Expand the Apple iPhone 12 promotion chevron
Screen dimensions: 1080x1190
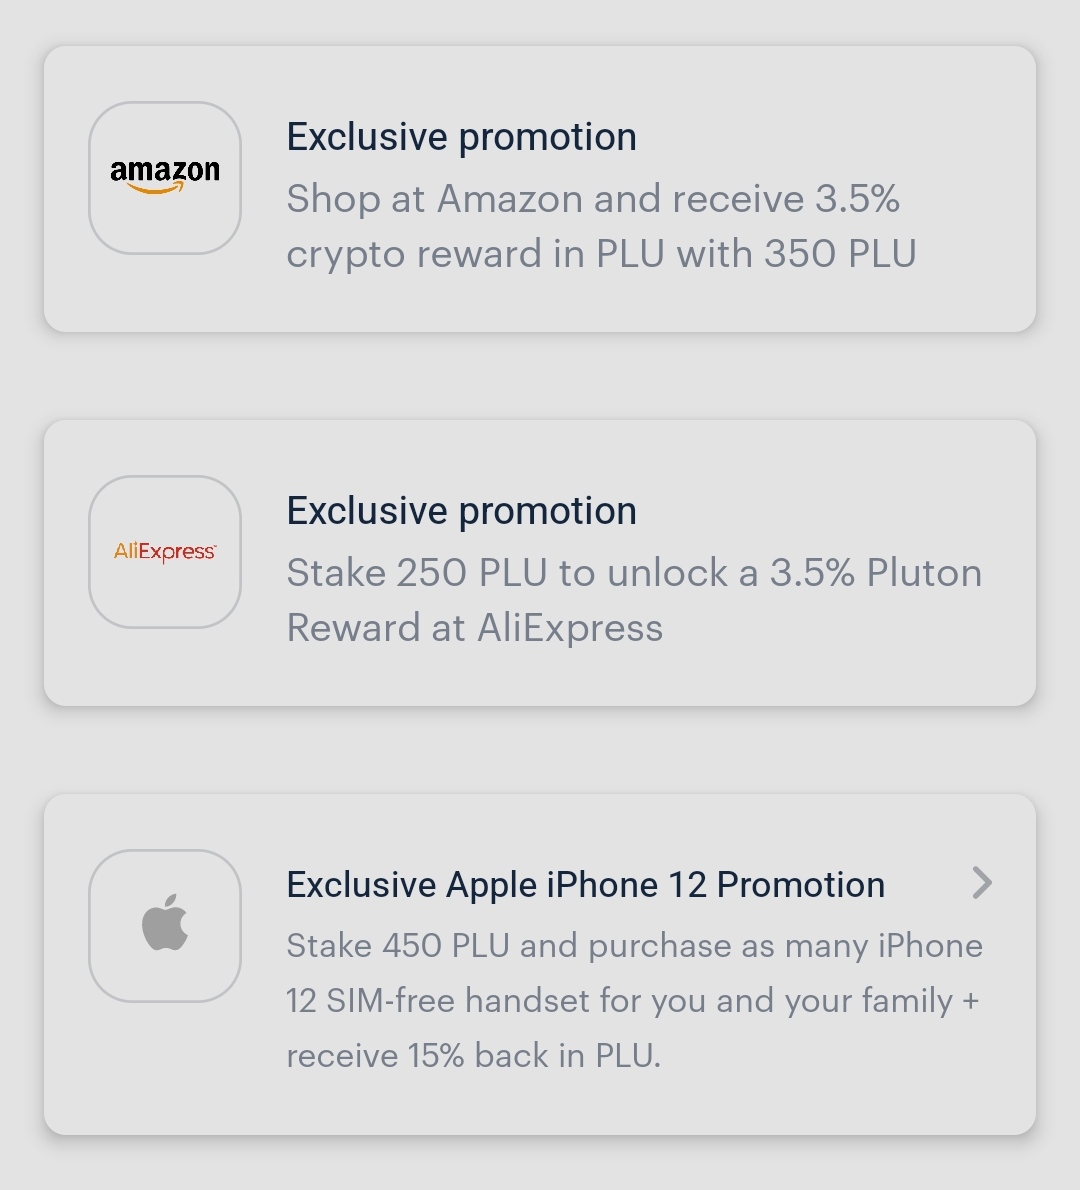(982, 883)
